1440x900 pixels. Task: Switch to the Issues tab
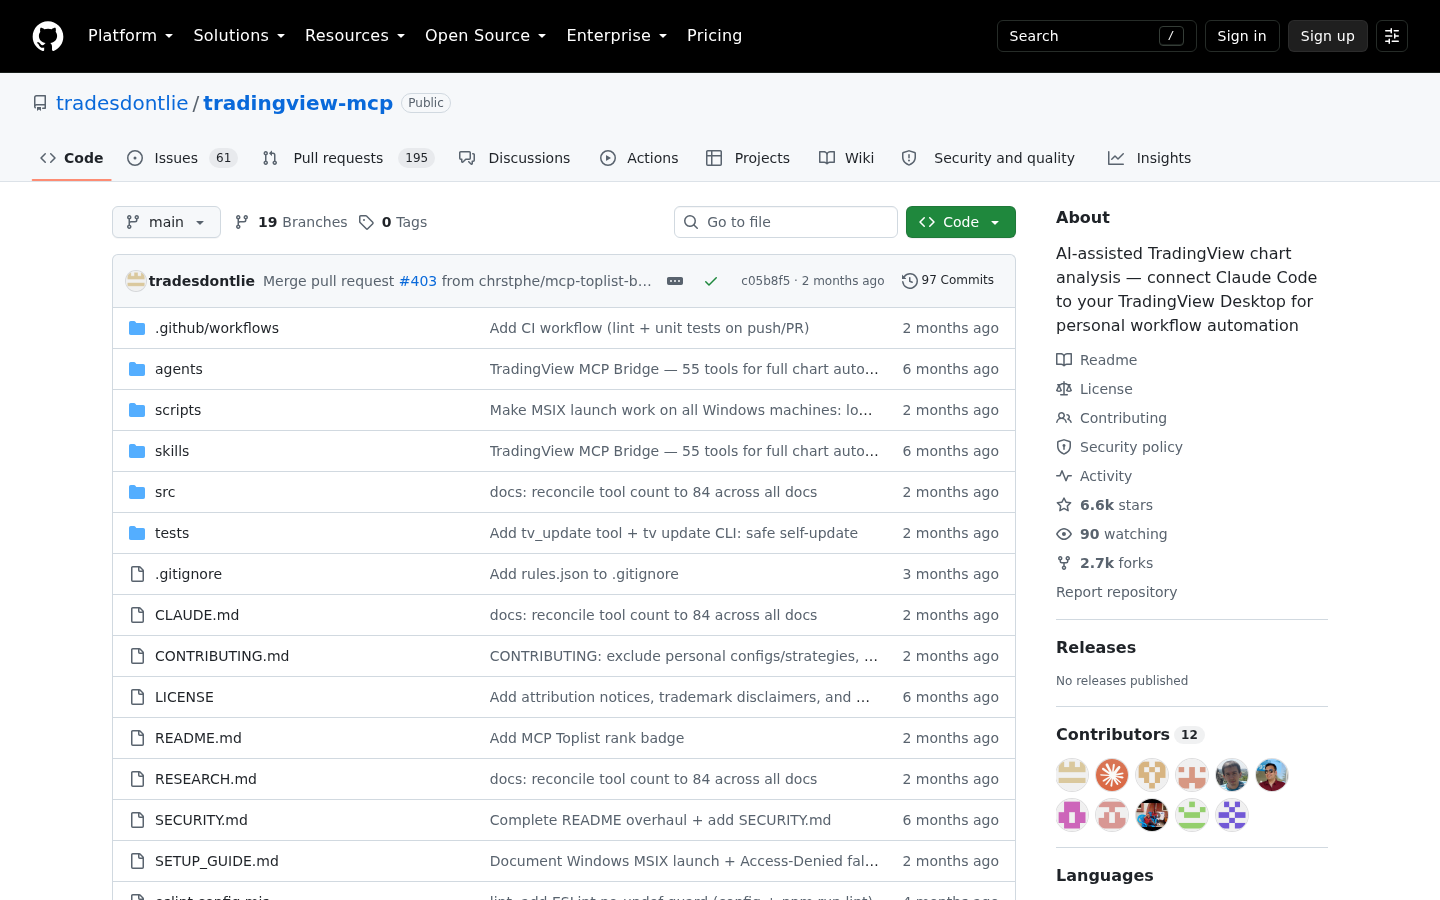[182, 158]
